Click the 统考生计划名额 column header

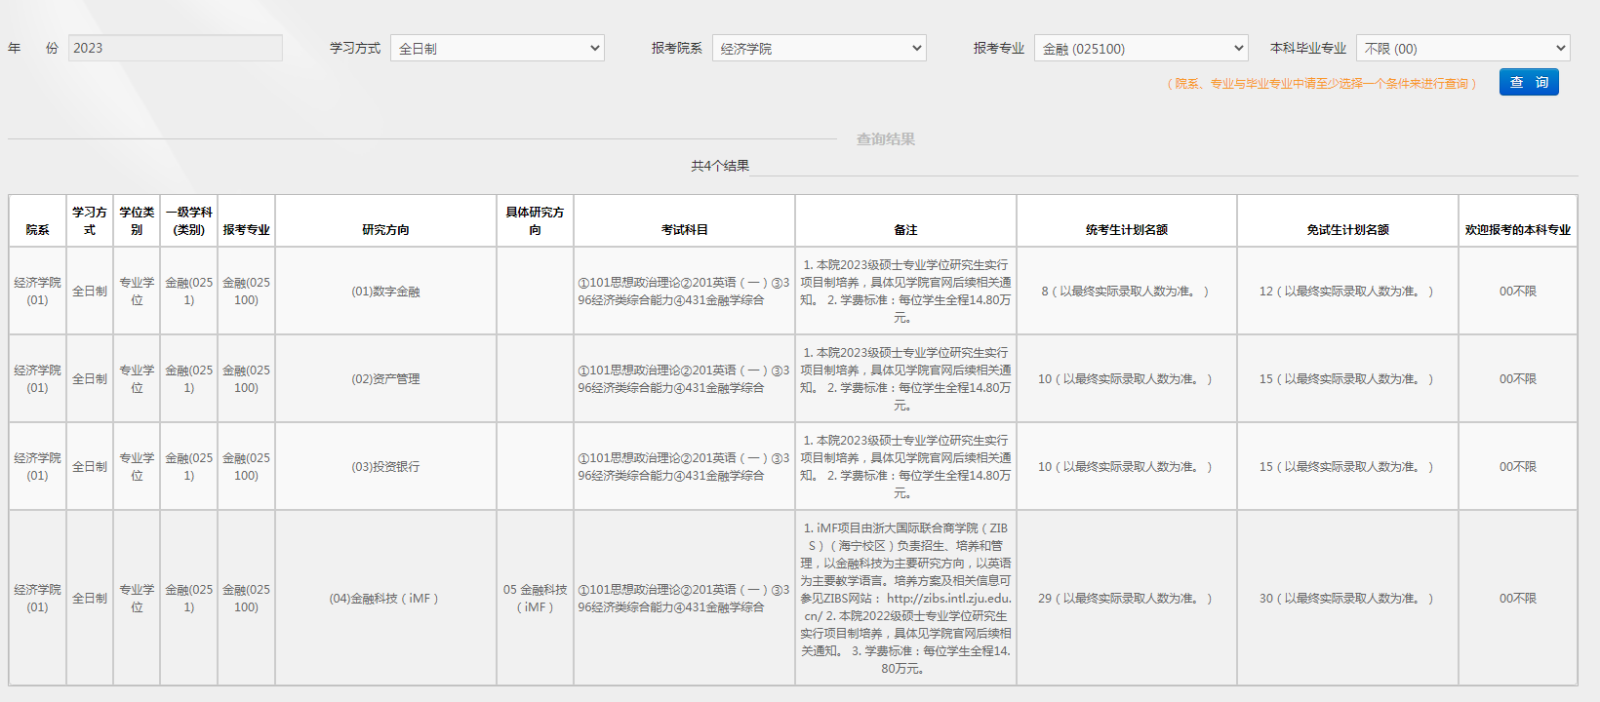click(1127, 221)
